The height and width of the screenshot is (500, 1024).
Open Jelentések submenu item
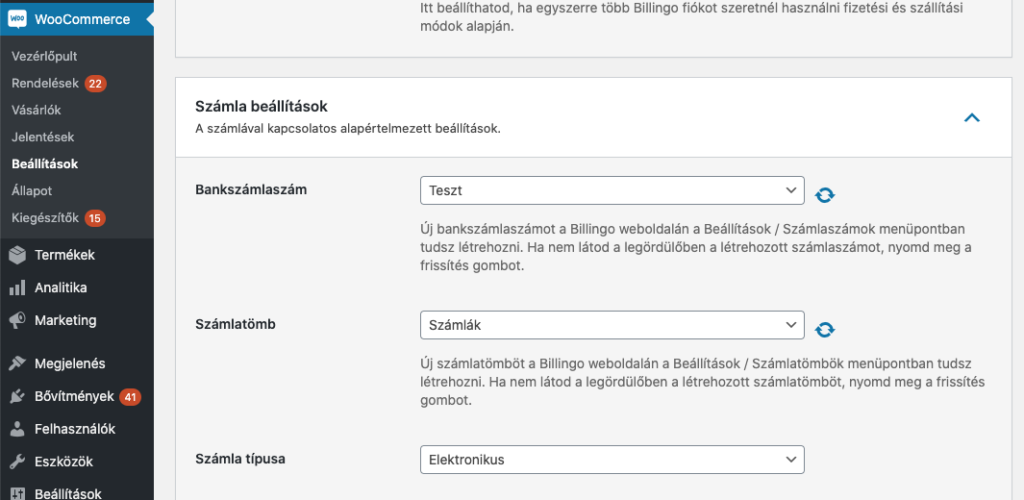(42, 138)
